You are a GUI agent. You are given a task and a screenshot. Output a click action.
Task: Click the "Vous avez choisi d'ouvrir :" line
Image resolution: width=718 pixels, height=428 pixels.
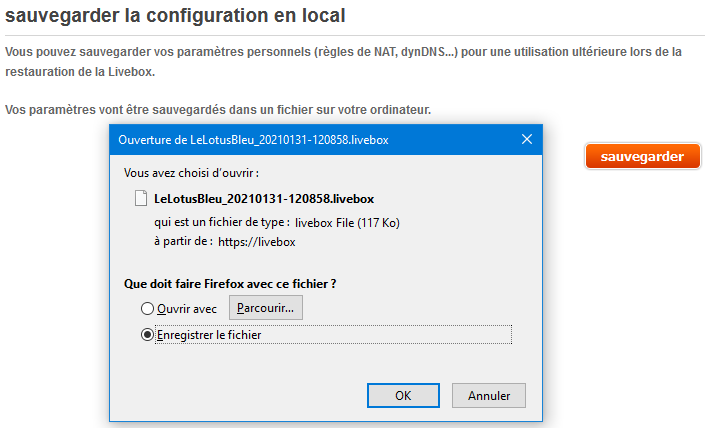click(x=192, y=173)
